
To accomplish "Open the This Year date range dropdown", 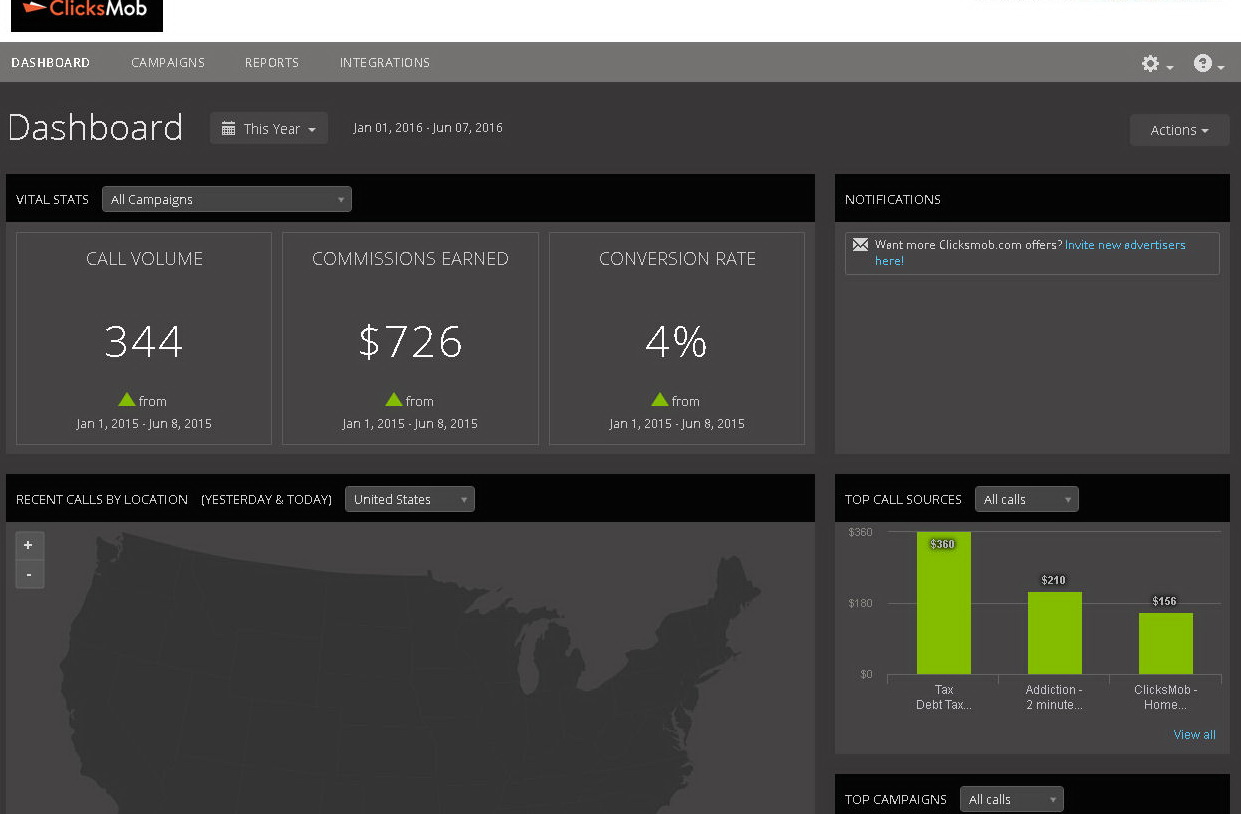I will tap(269, 129).
